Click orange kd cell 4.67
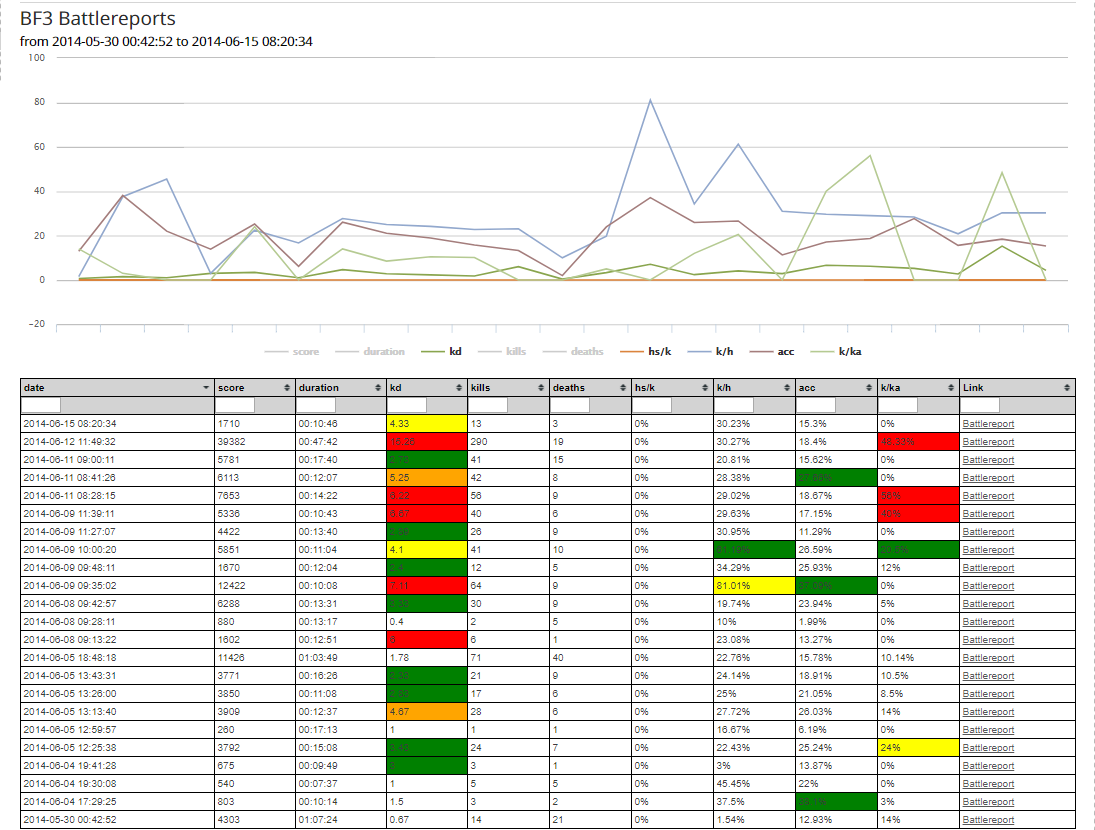The image size is (1095, 830). pos(427,712)
